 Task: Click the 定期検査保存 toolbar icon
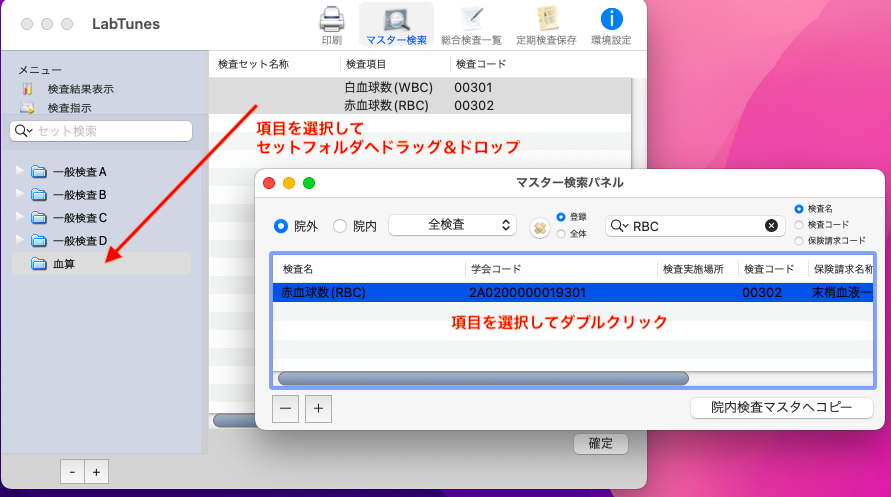(546, 19)
